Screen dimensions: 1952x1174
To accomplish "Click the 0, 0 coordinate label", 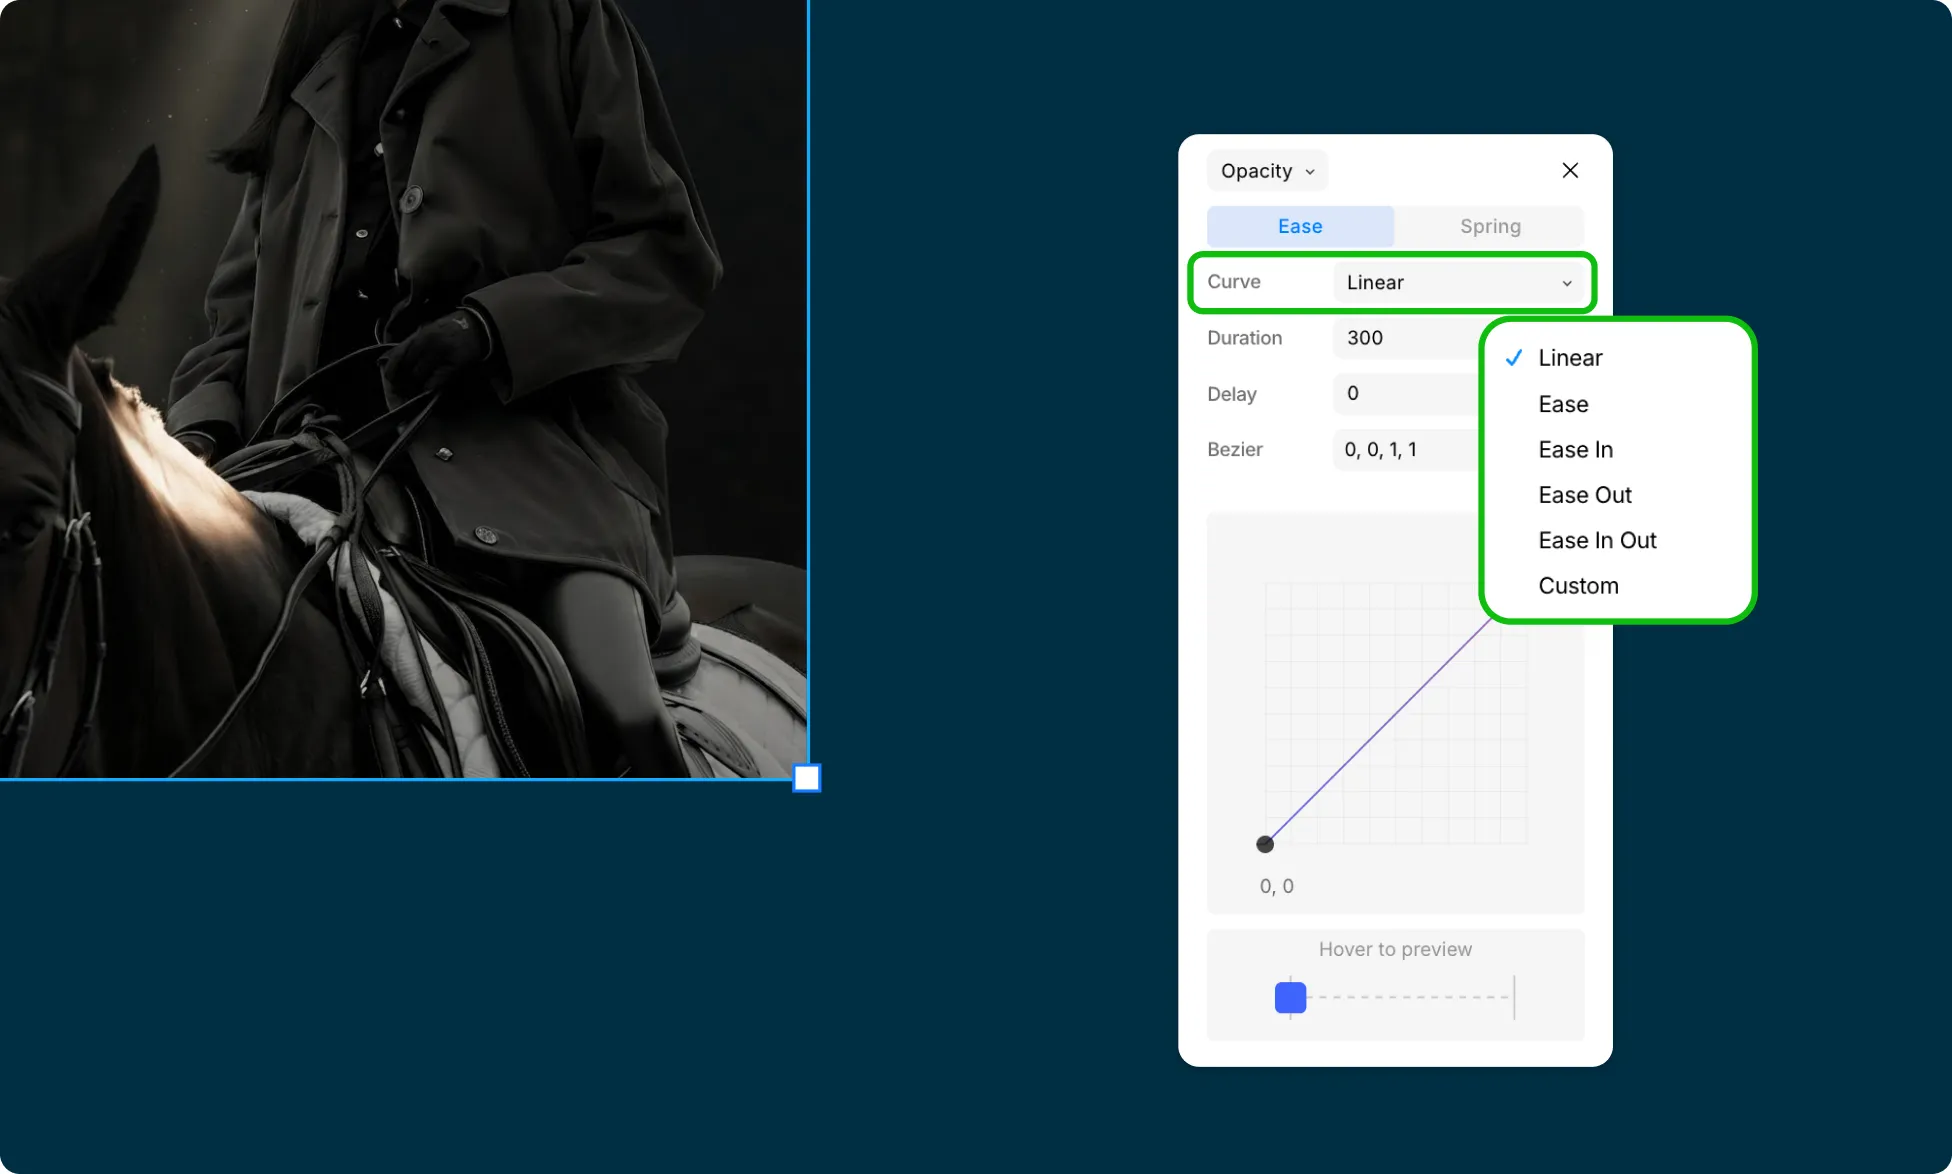I will point(1276,886).
